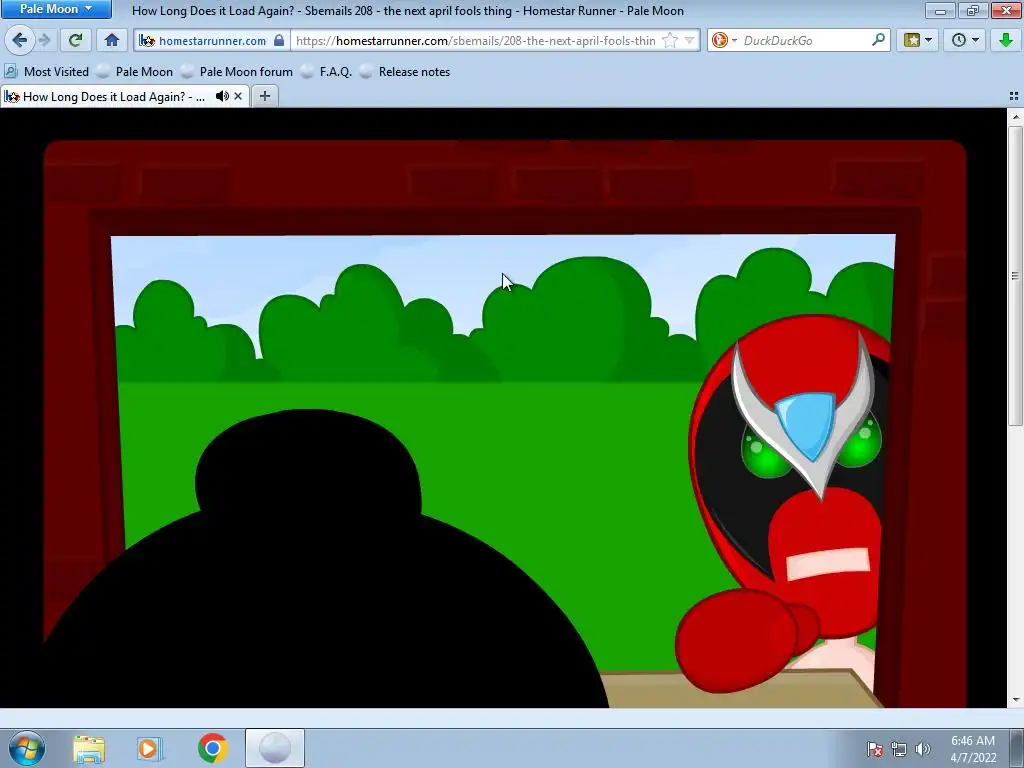Image resolution: width=1024 pixels, height=768 pixels.
Task: Open Windows Explorer from the taskbar
Action: [89, 748]
